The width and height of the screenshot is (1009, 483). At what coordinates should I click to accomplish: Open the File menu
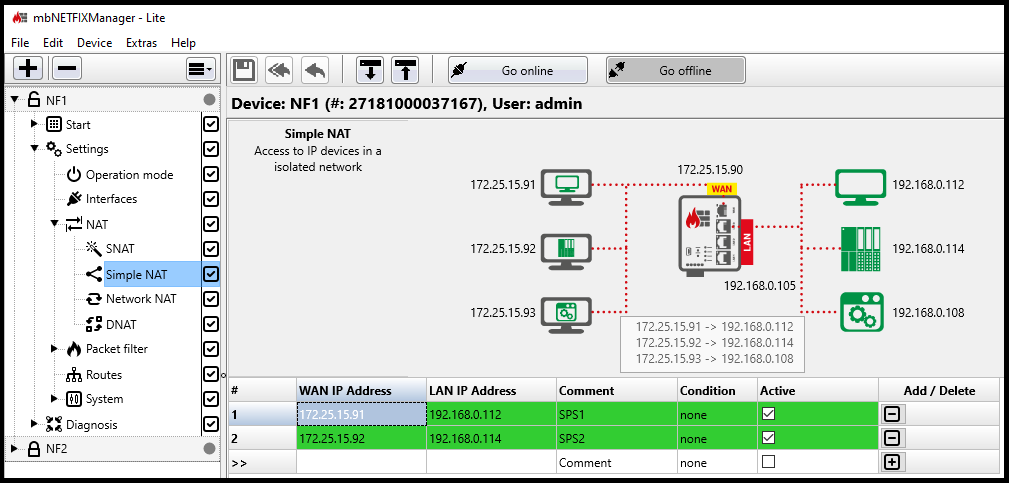21,43
